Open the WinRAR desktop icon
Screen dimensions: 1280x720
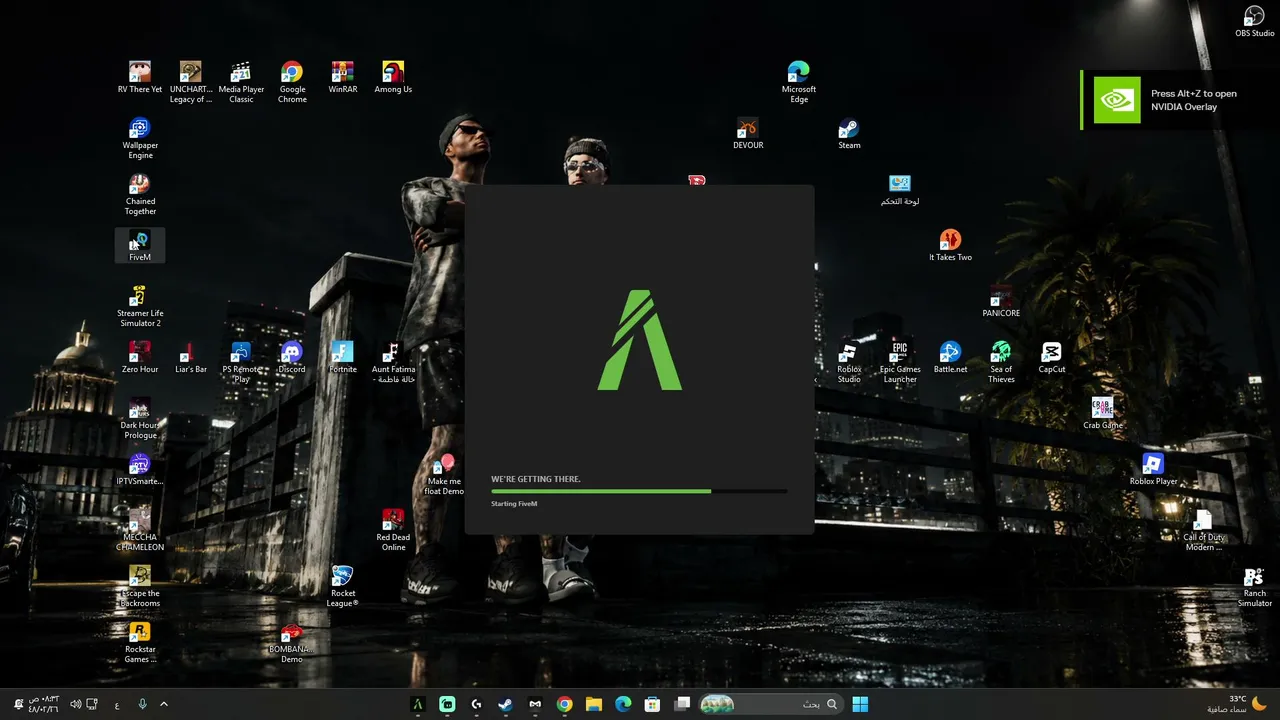click(343, 77)
